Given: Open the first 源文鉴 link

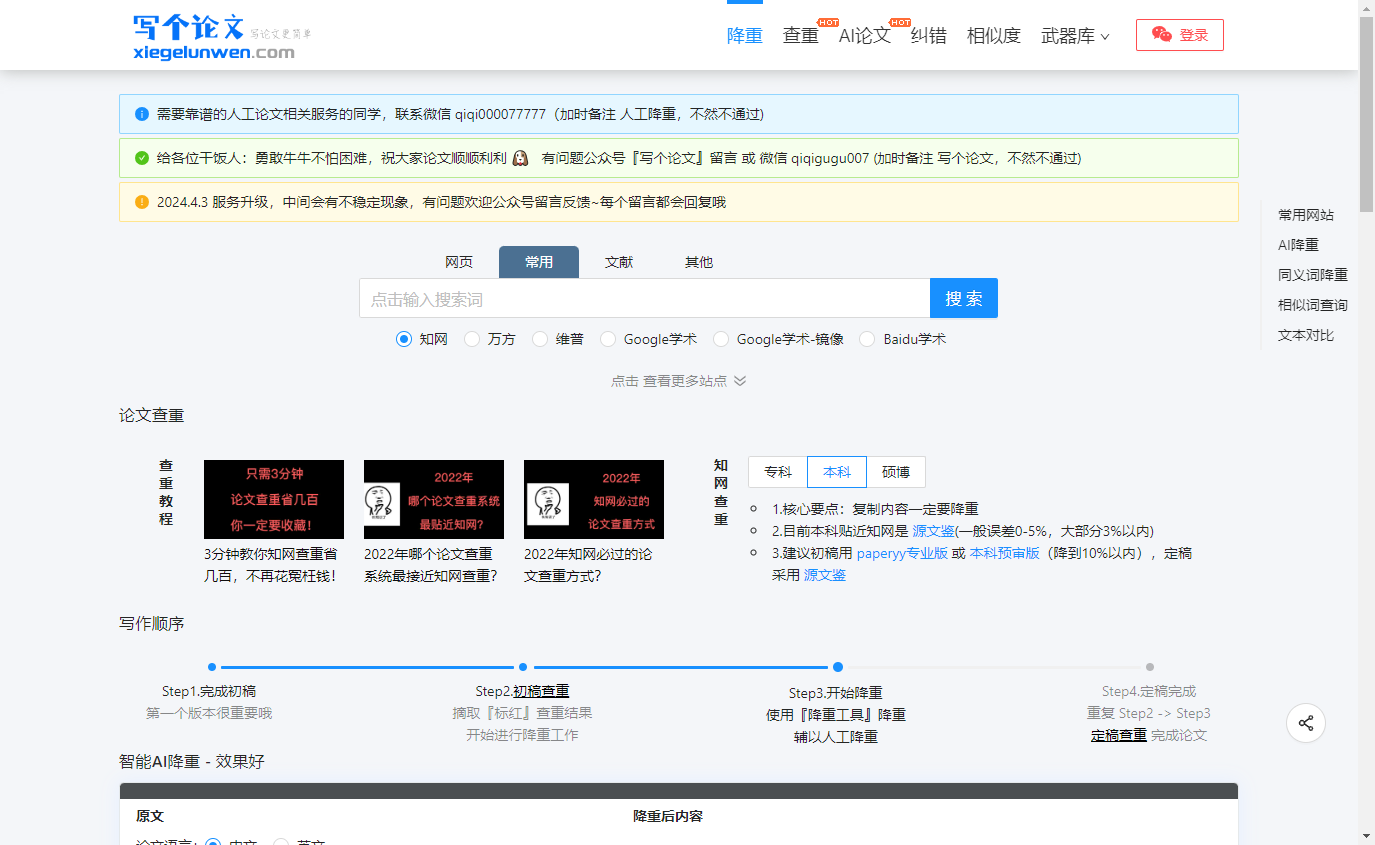Looking at the screenshot, I should click(934, 531).
